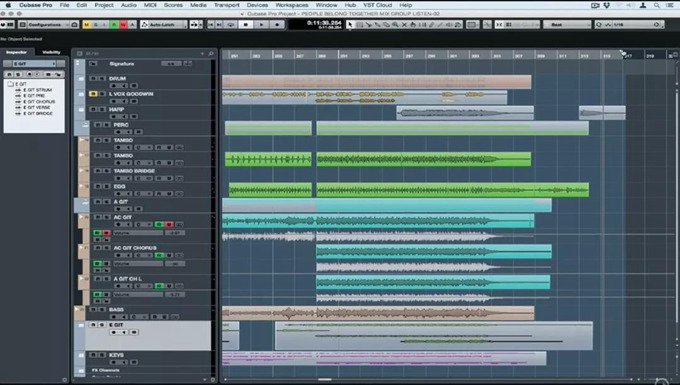Viewport: 680px width, 385px height.
Task: Open the VST Cloud menu
Action: point(378,5)
